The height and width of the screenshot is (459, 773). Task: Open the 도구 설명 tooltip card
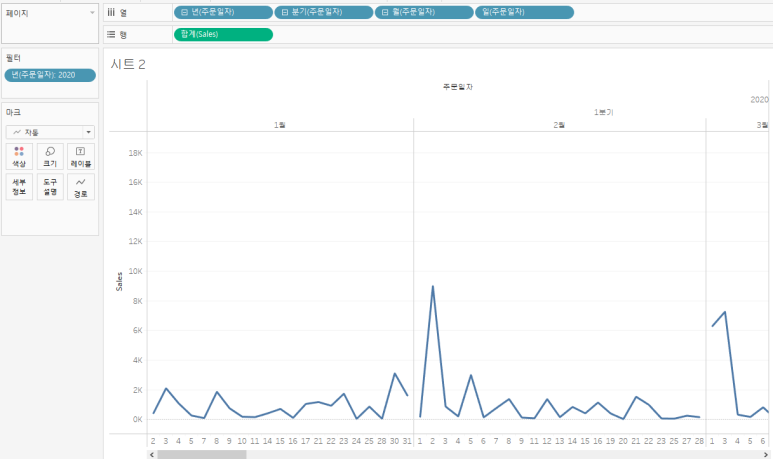coord(50,187)
